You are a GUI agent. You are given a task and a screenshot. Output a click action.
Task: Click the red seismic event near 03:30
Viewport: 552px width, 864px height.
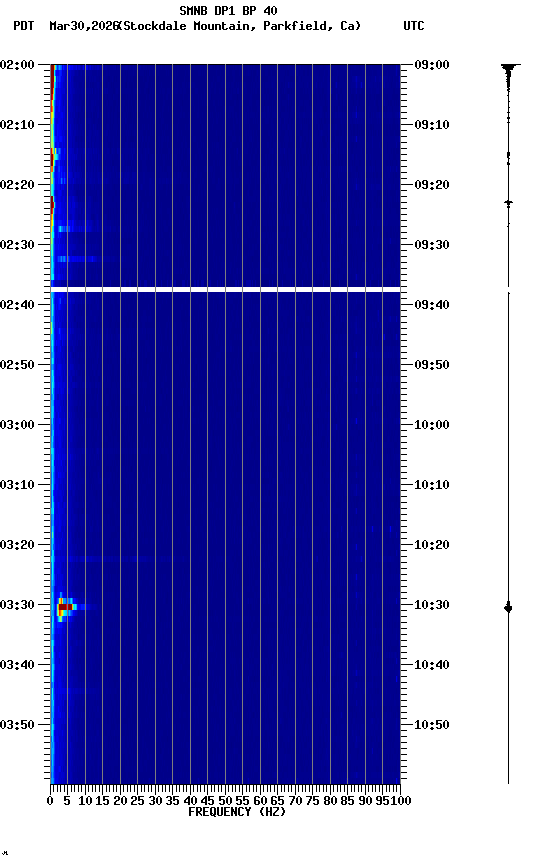(x=65, y=607)
